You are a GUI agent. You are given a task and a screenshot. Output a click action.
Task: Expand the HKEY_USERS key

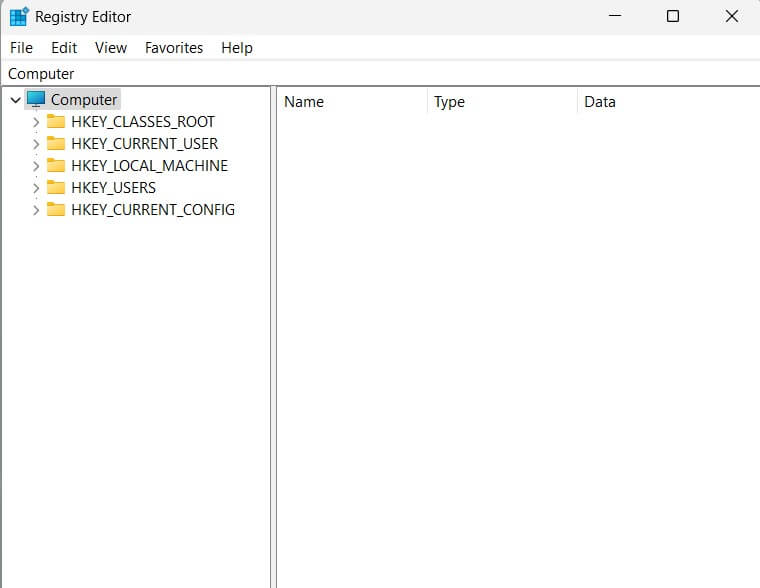(36, 188)
